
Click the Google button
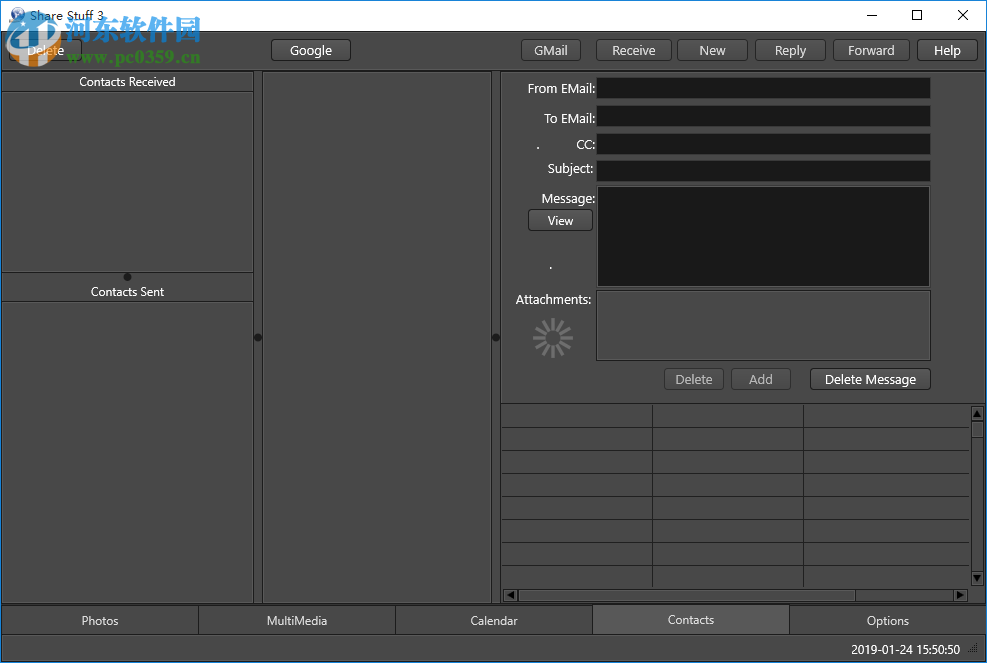(x=311, y=51)
